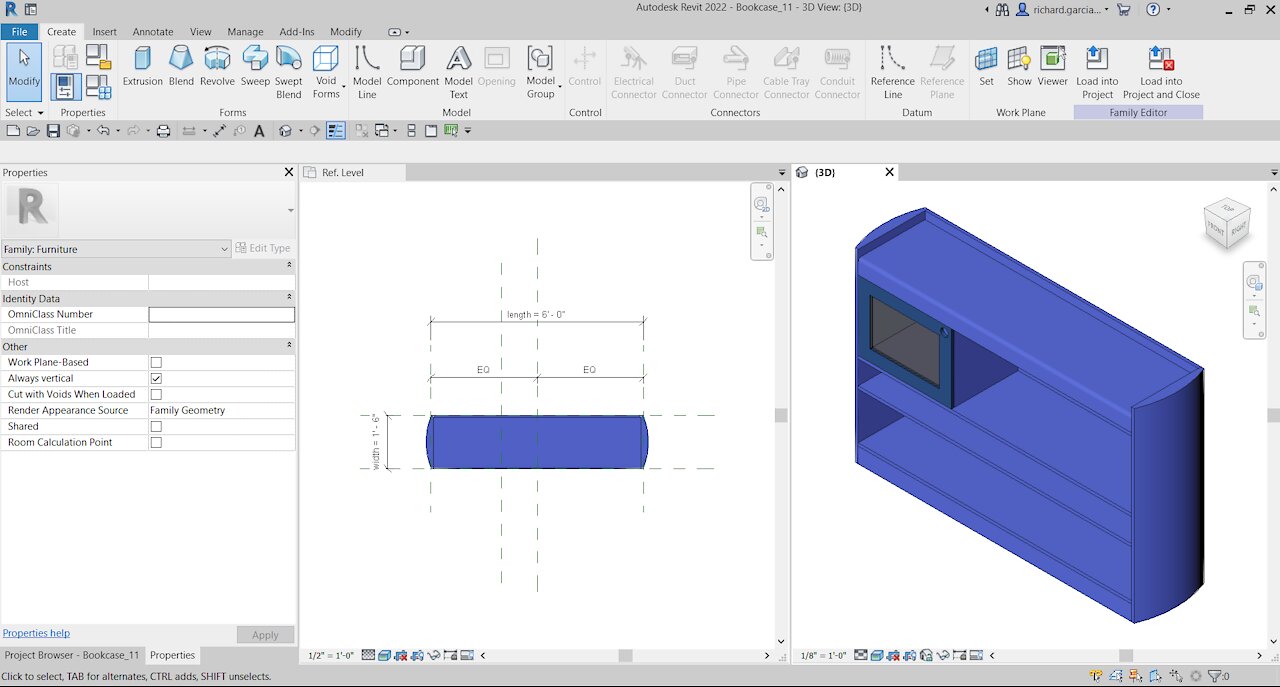This screenshot has width=1280, height=687.
Task: Switch to Project Browser - Bookcase_11 tab
Action: [x=72, y=656]
